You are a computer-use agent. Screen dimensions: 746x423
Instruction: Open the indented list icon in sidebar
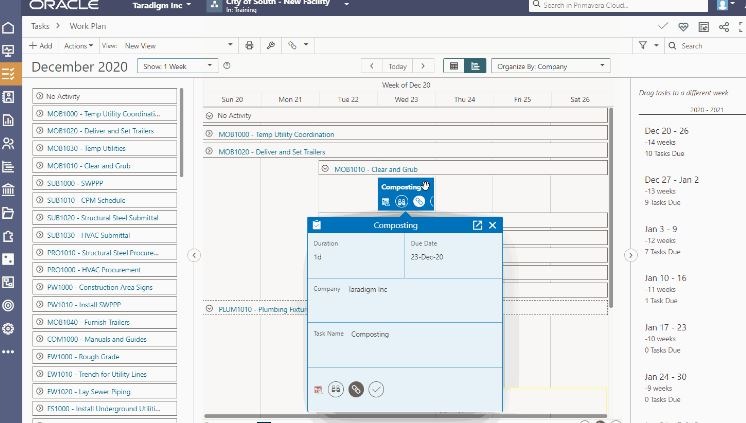coord(8,167)
